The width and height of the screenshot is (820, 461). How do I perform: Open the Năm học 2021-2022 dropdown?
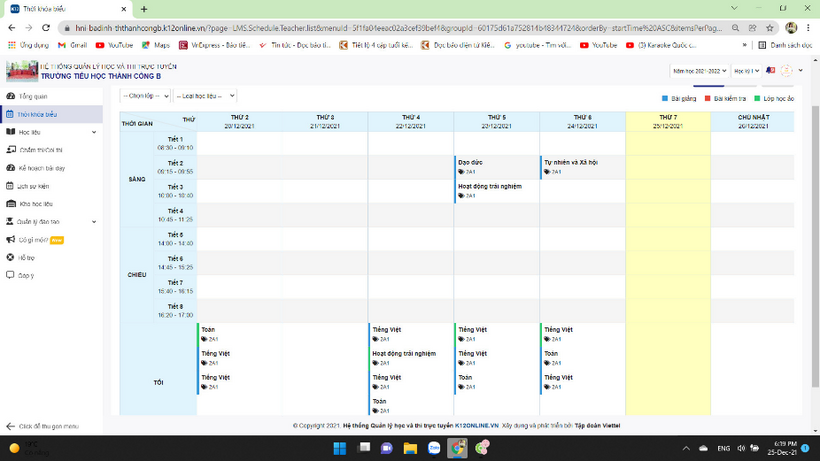pos(701,71)
